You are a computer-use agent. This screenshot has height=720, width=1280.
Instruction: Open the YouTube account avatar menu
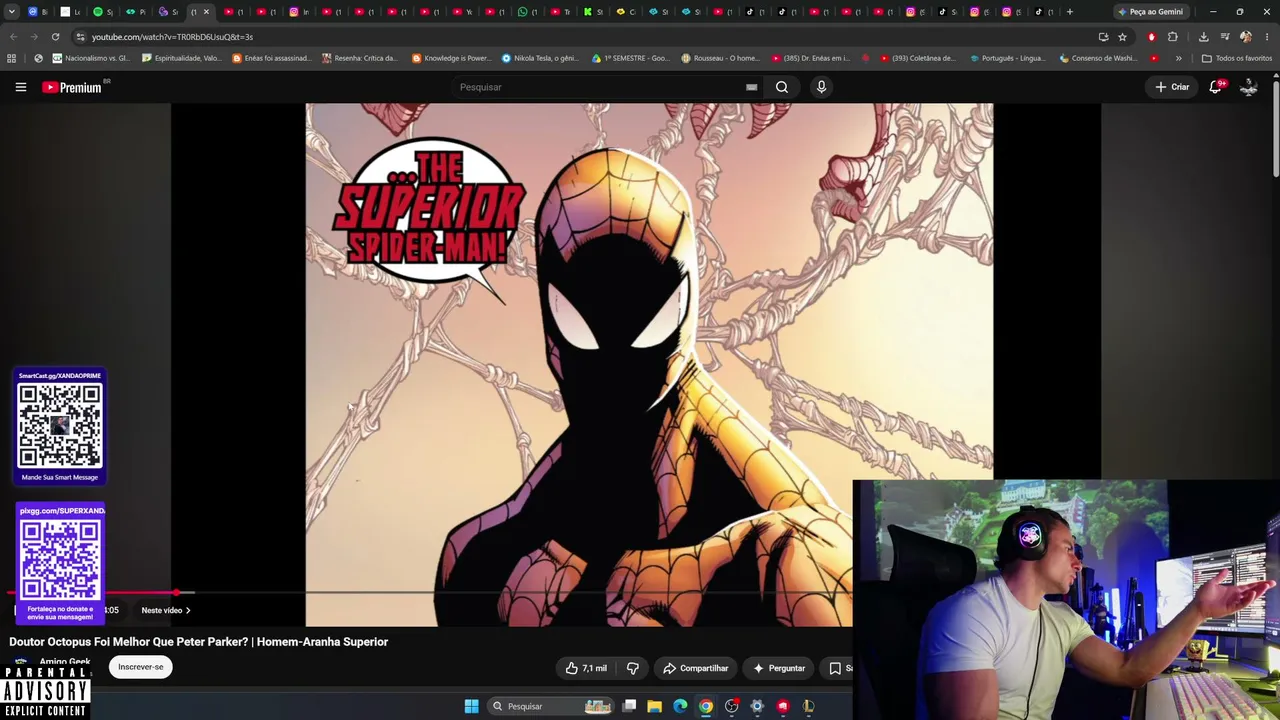pos(1249,87)
